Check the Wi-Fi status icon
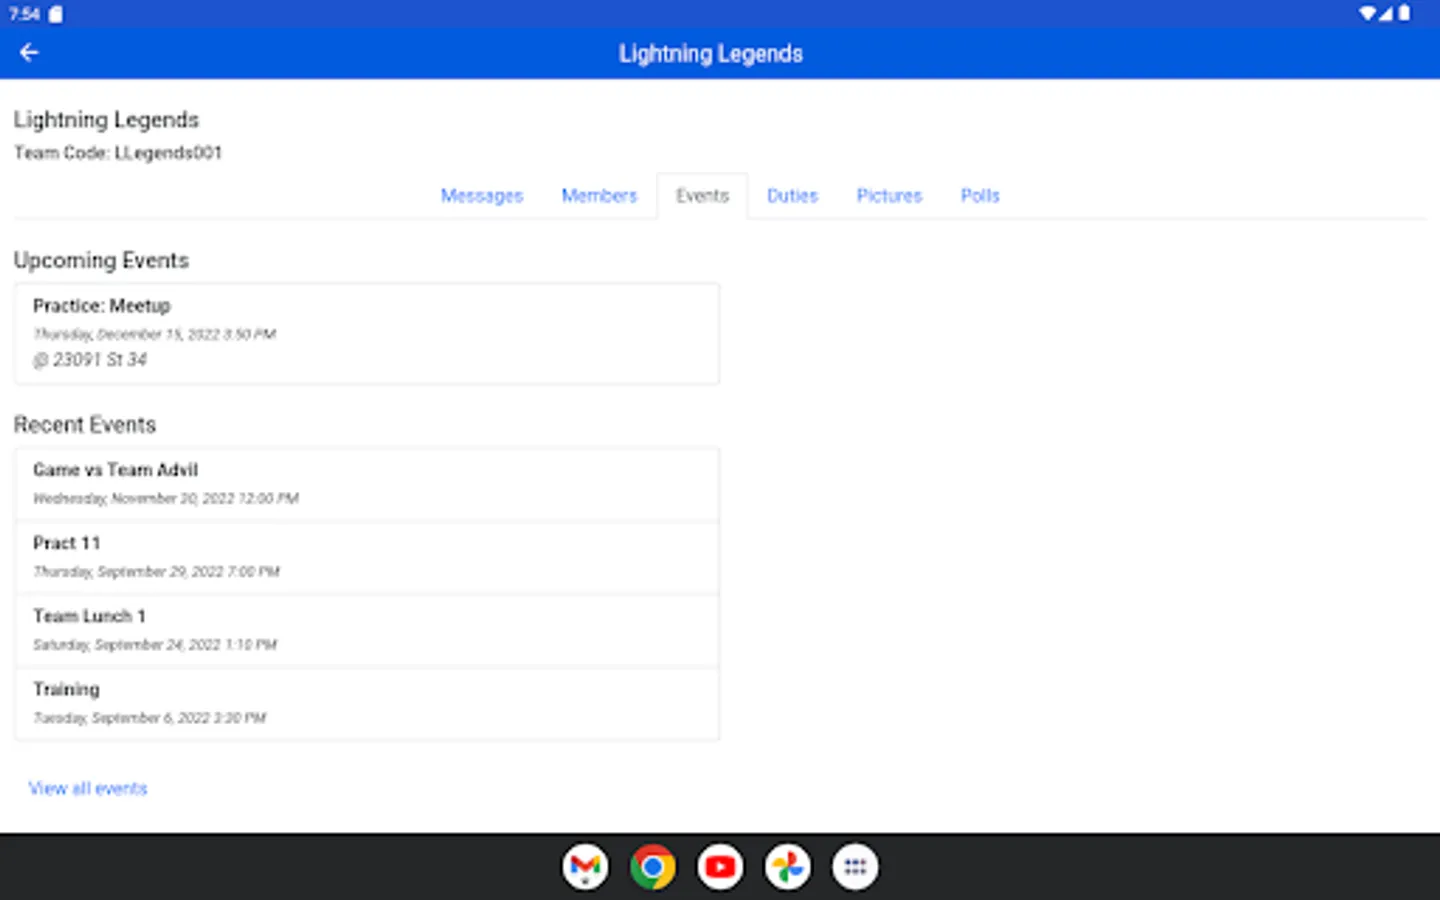Image resolution: width=1440 pixels, height=900 pixels. (x=1367, y=14)
